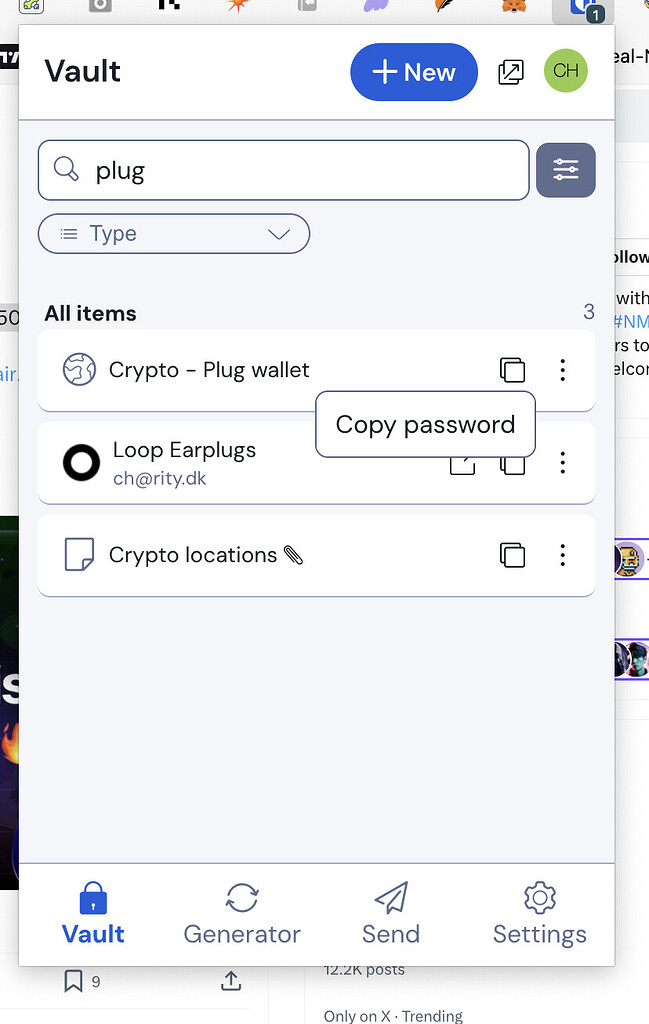Open the three-dot menu for Crypto locations
The image size is (649, 1024).
pos(562,555)
